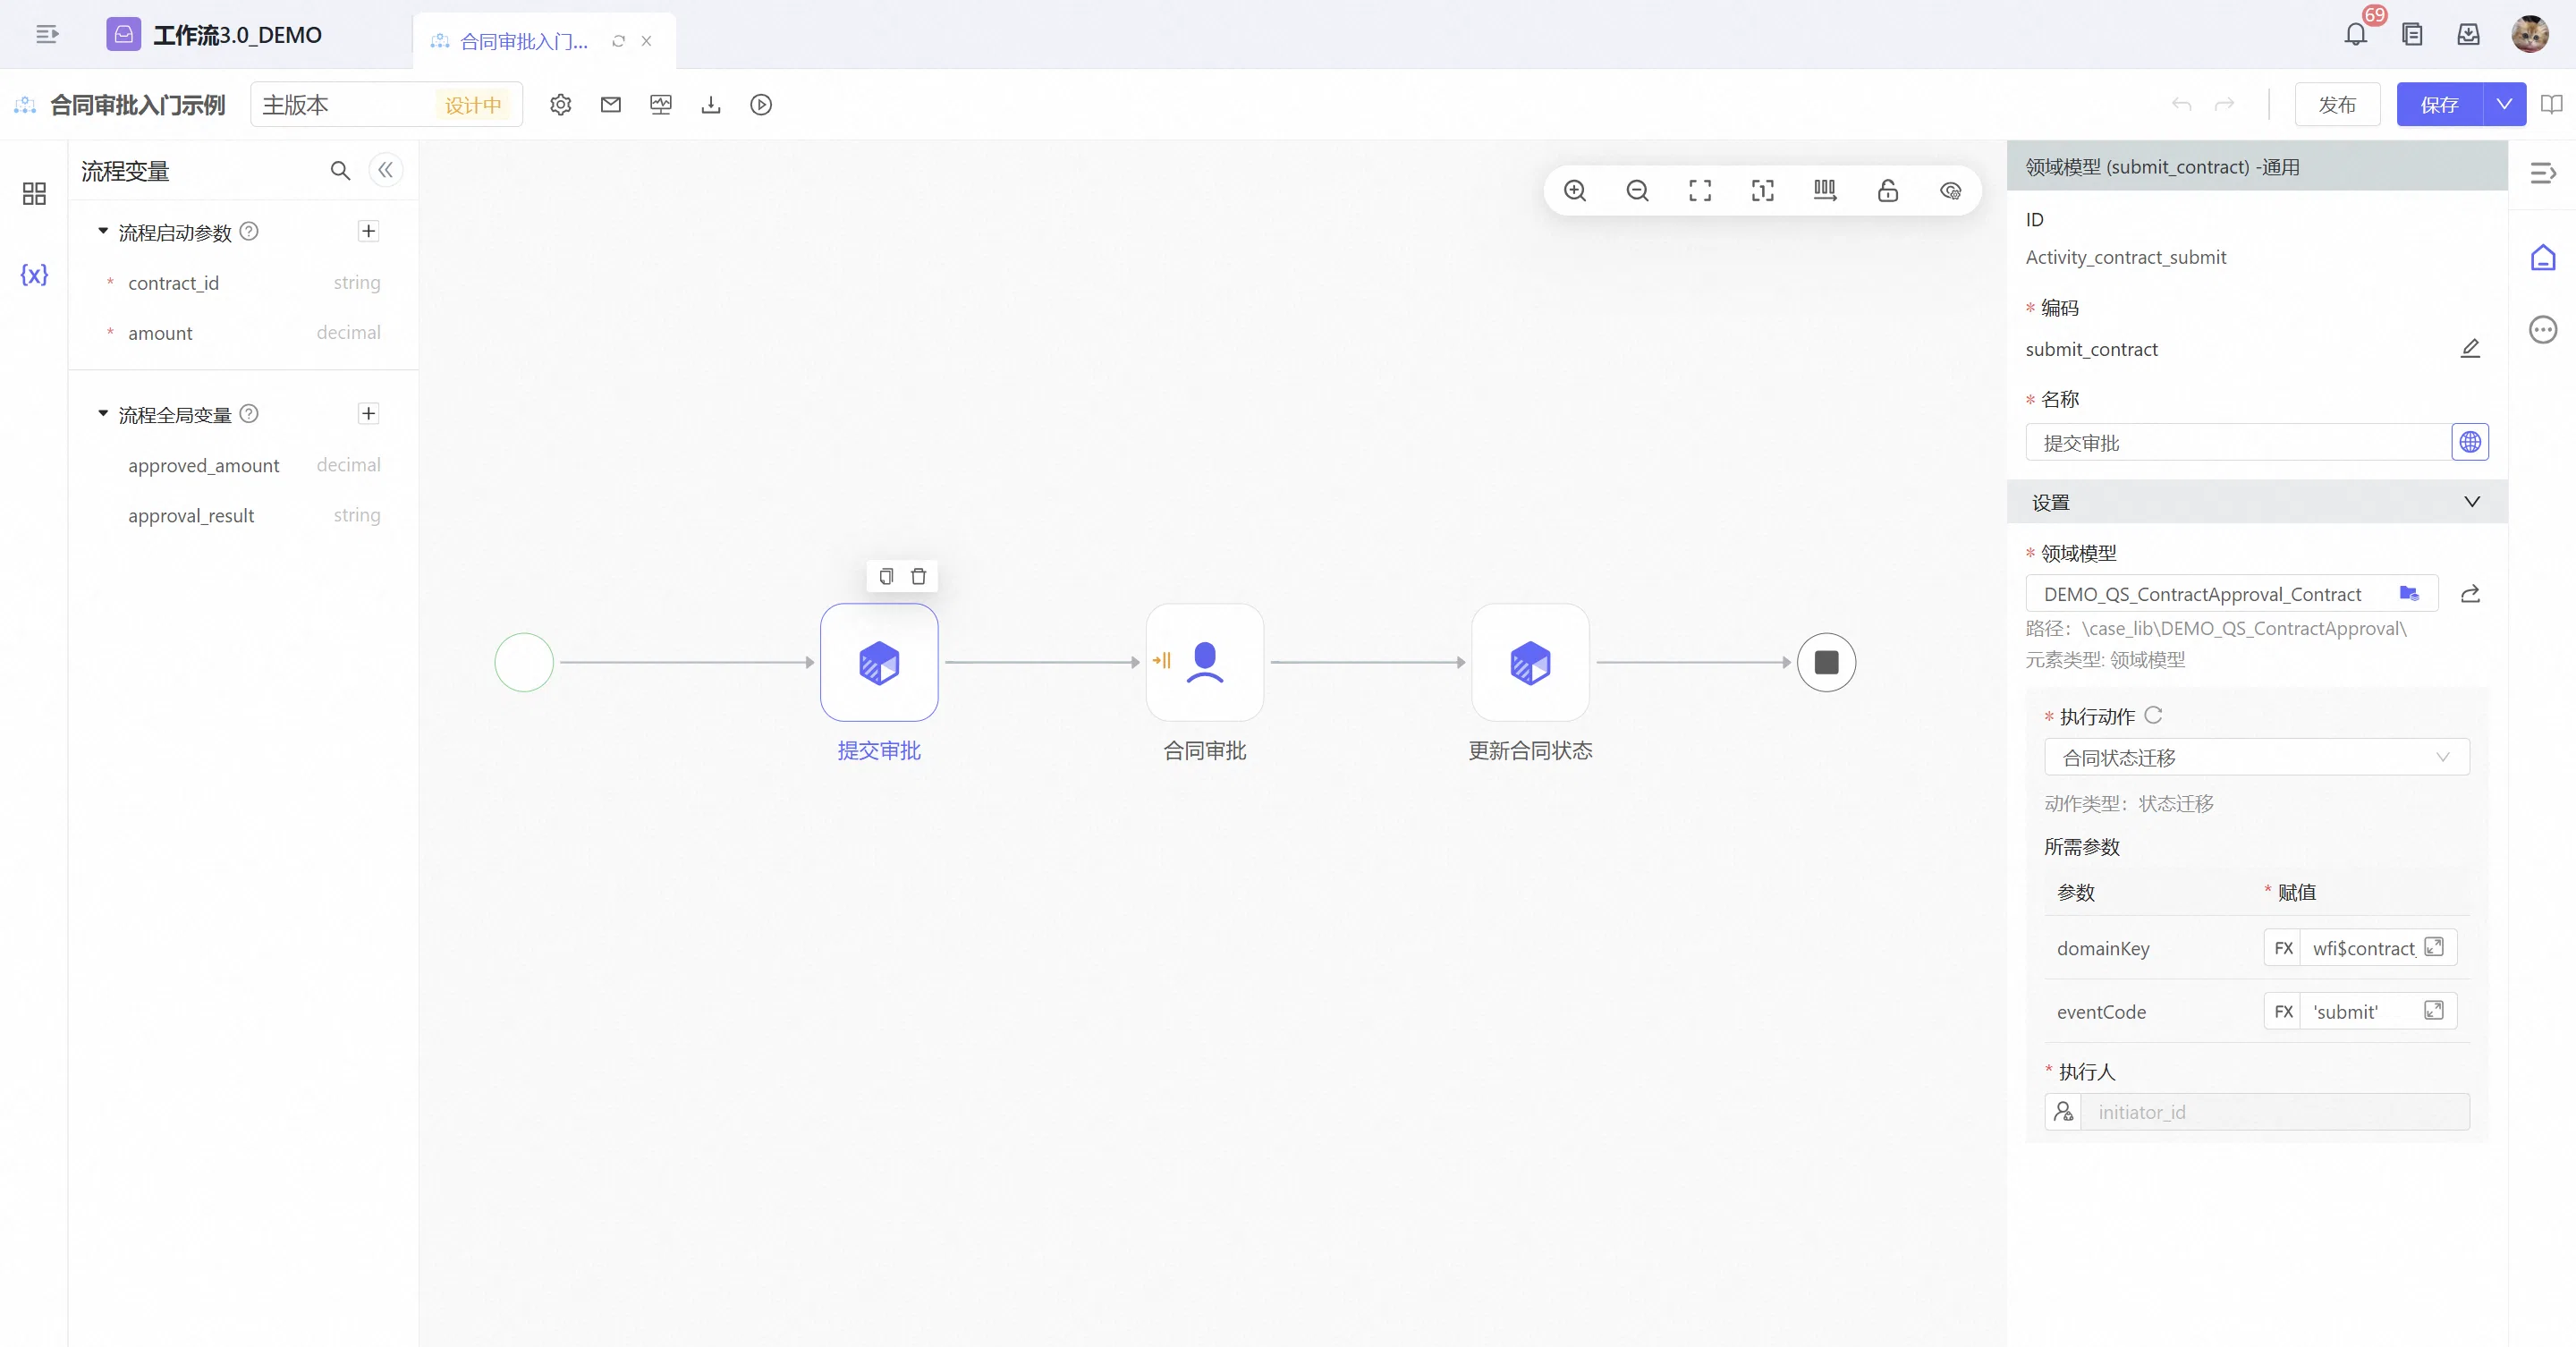Viewport: 2576px width, 1347px height.
Task: Expand the domainKey expression editor
Action: click(2434, 947)
